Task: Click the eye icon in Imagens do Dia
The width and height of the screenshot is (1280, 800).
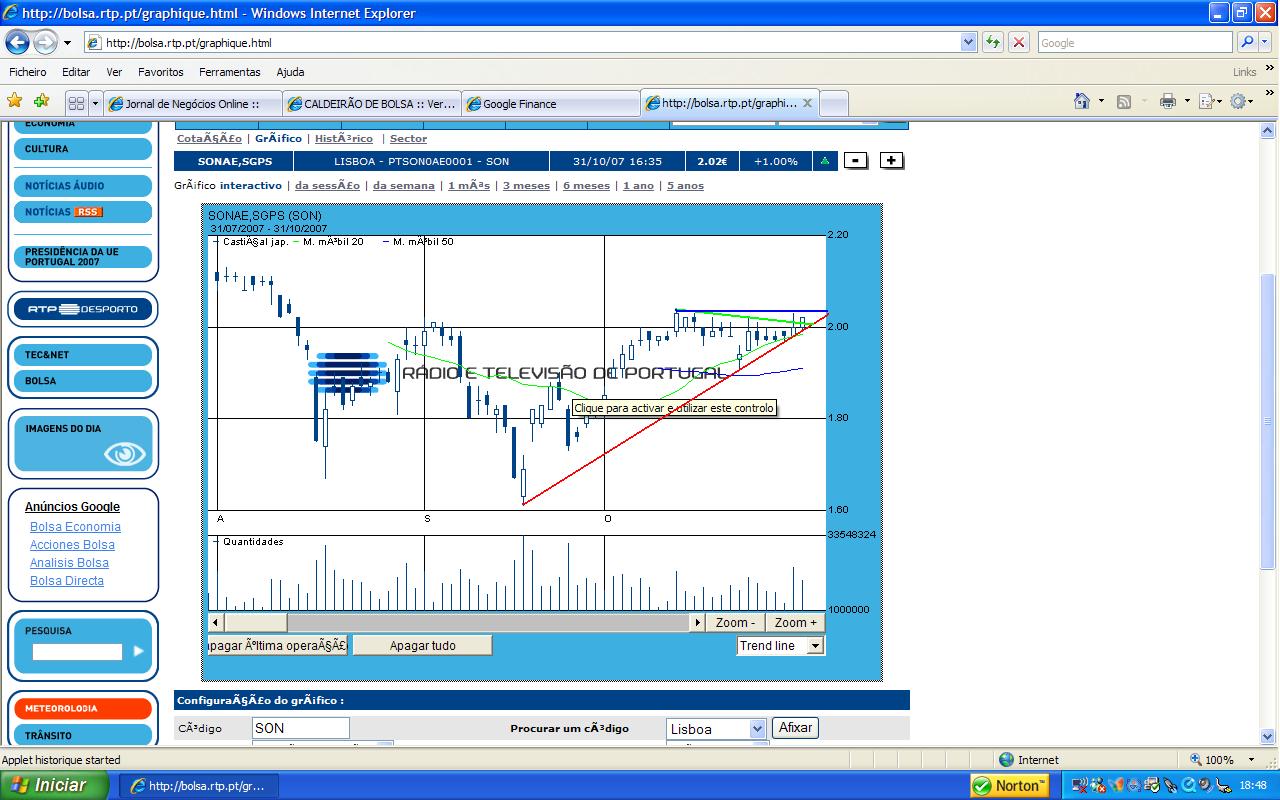Action: 125,455
